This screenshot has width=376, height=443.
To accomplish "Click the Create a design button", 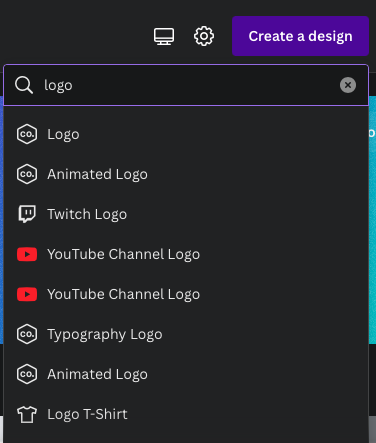I will coord(300,36).
